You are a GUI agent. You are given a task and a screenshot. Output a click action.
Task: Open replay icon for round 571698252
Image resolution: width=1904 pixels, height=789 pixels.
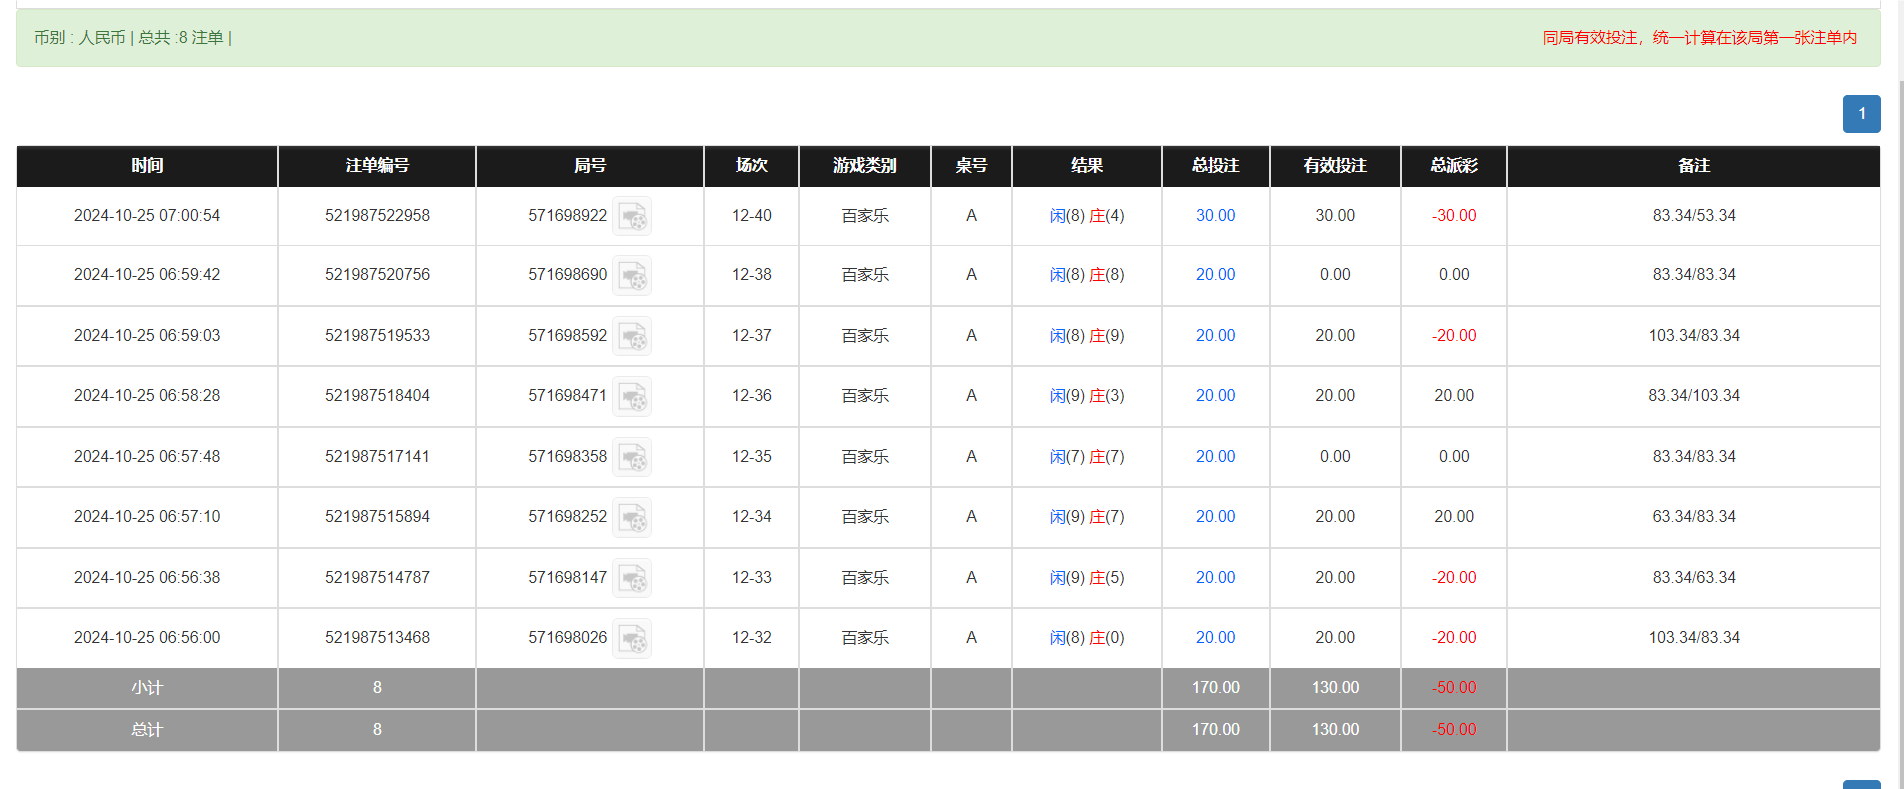632,517
